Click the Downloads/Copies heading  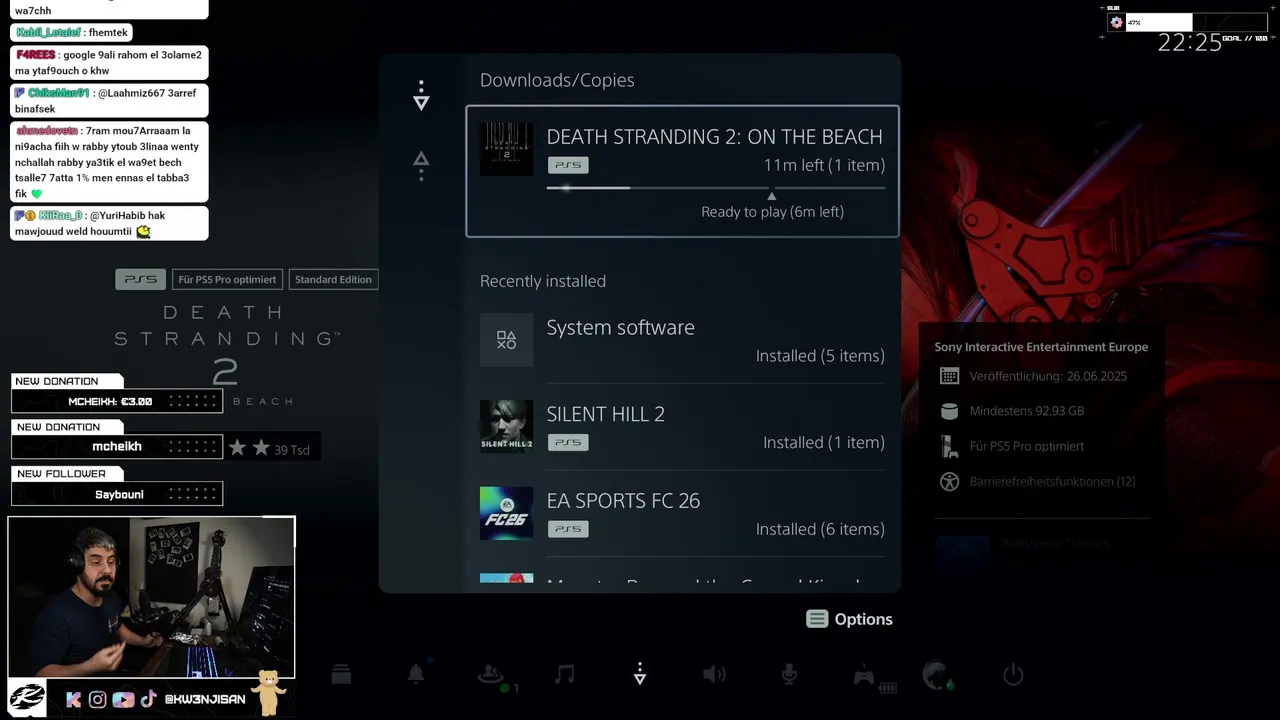(x=557, y=80)
